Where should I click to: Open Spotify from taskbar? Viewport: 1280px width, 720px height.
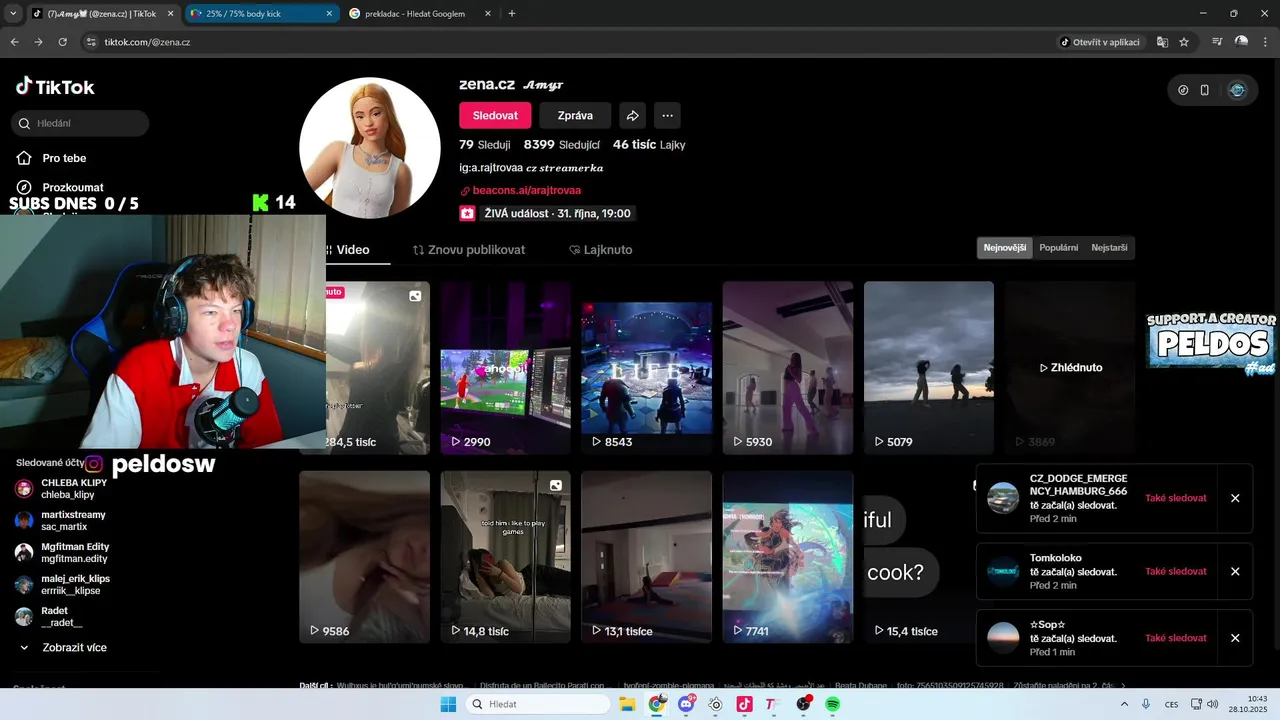832,704
